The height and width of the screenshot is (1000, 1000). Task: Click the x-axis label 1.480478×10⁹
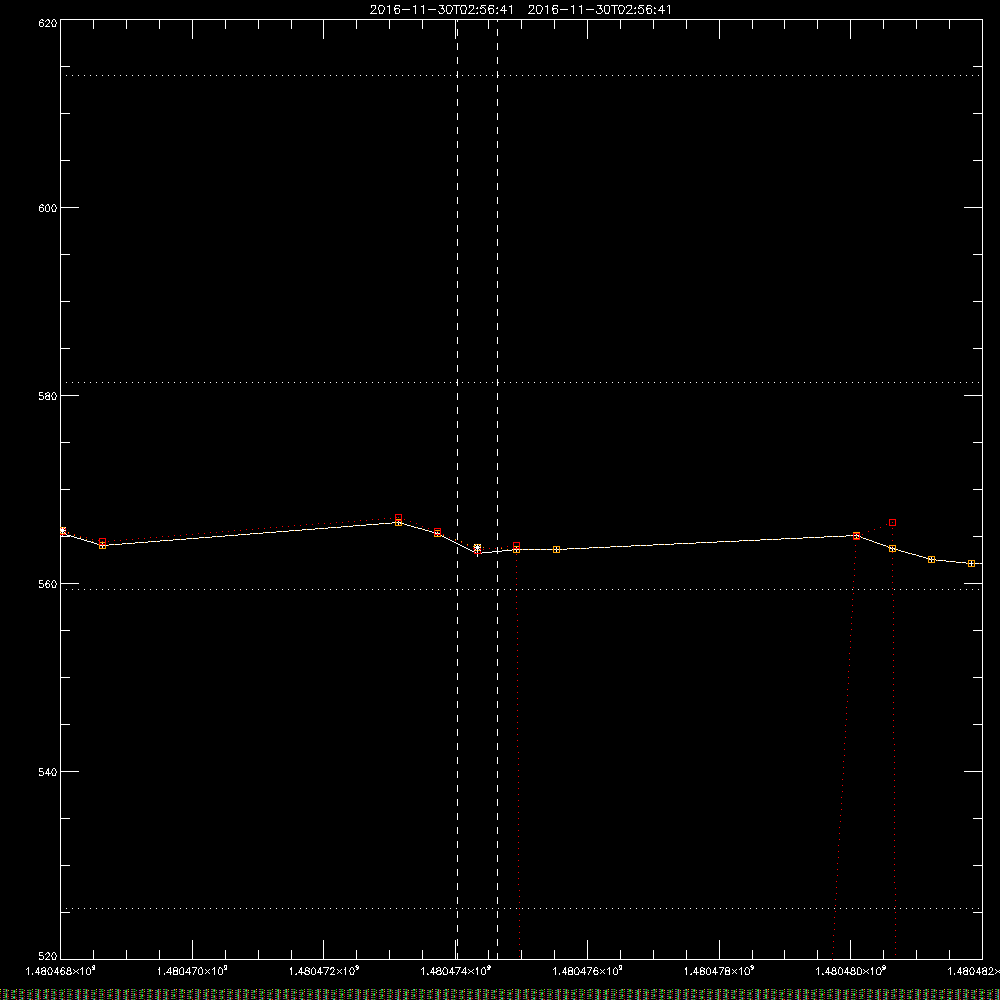pos(719,971)
